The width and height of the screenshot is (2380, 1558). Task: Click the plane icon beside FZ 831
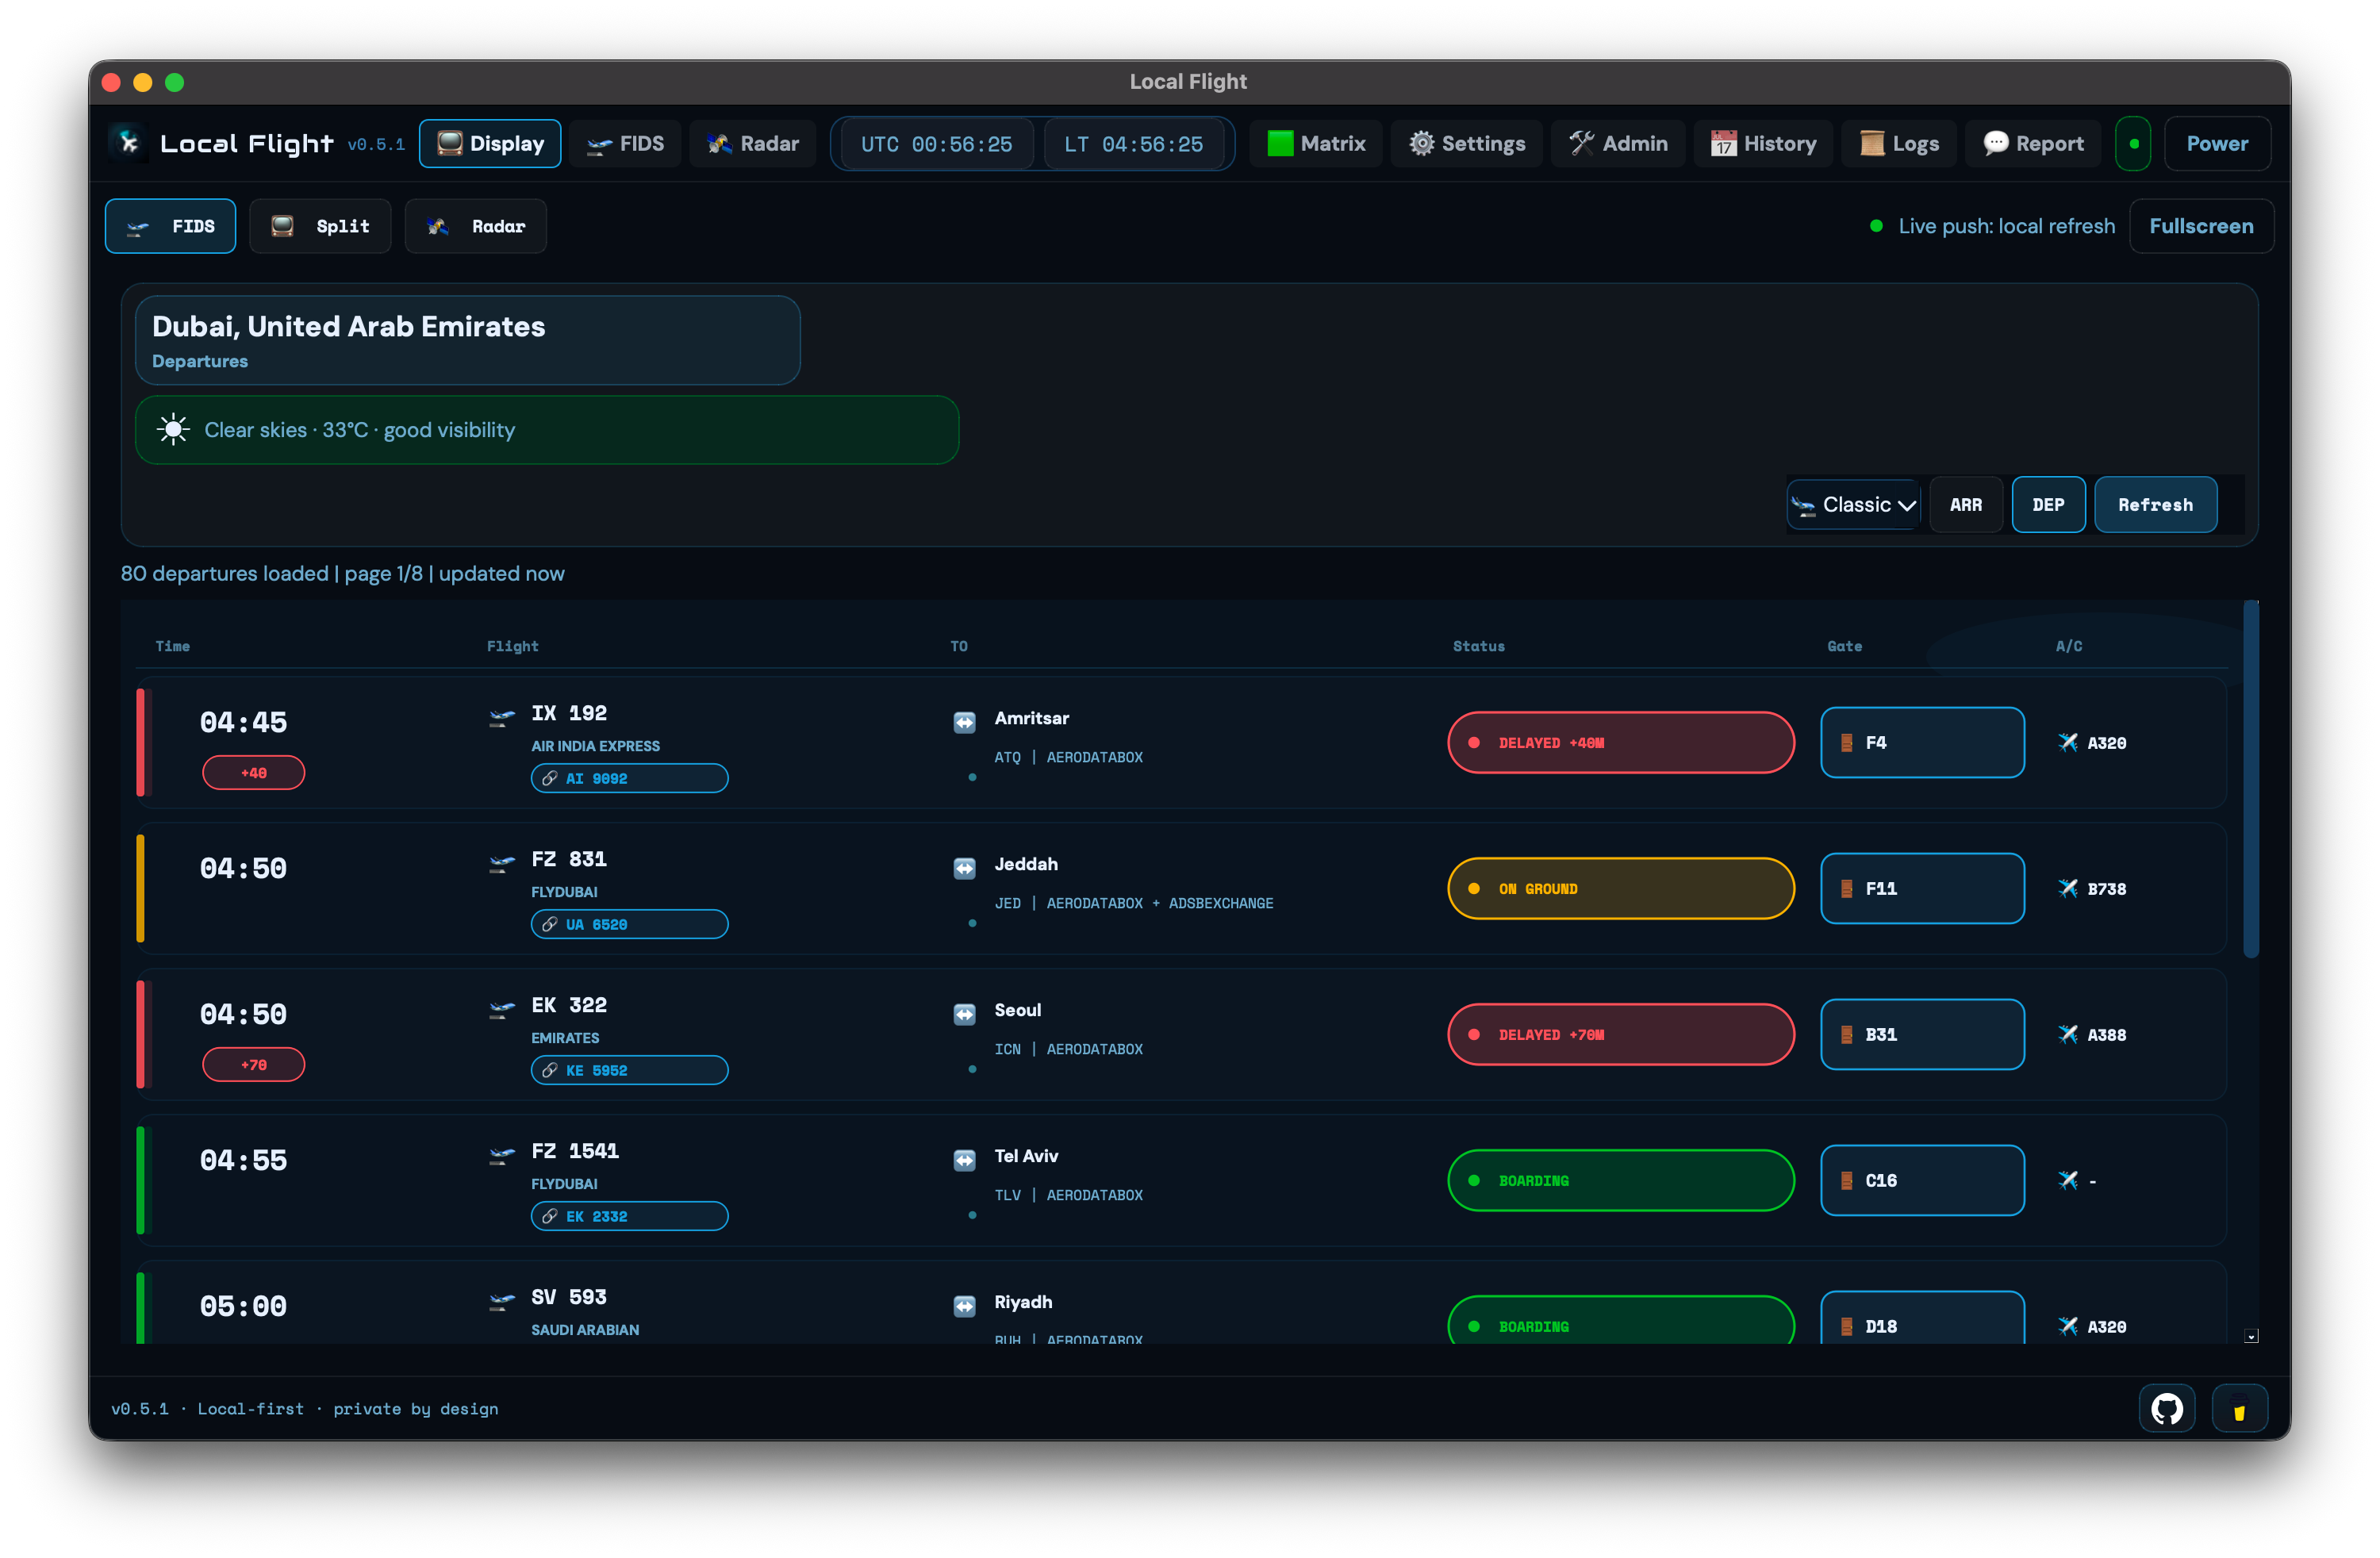click(x=502, y=863)
